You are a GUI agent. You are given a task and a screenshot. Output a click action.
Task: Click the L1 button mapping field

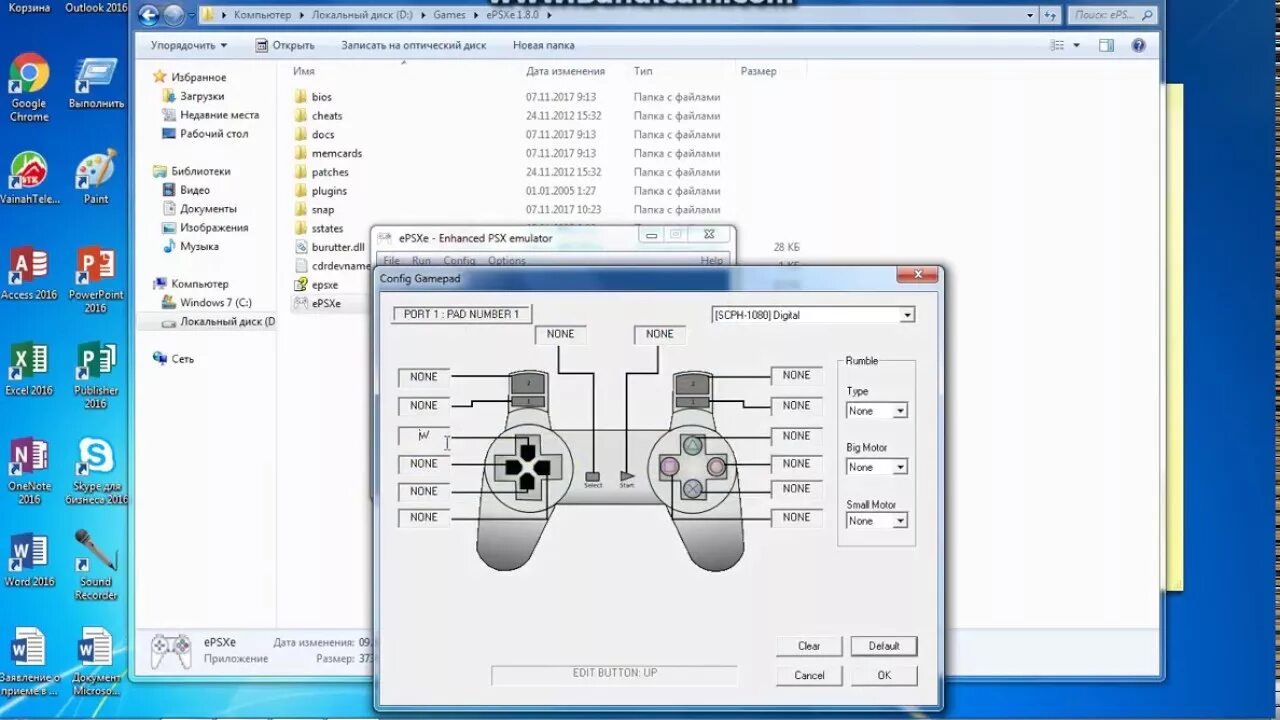[424, 405]
